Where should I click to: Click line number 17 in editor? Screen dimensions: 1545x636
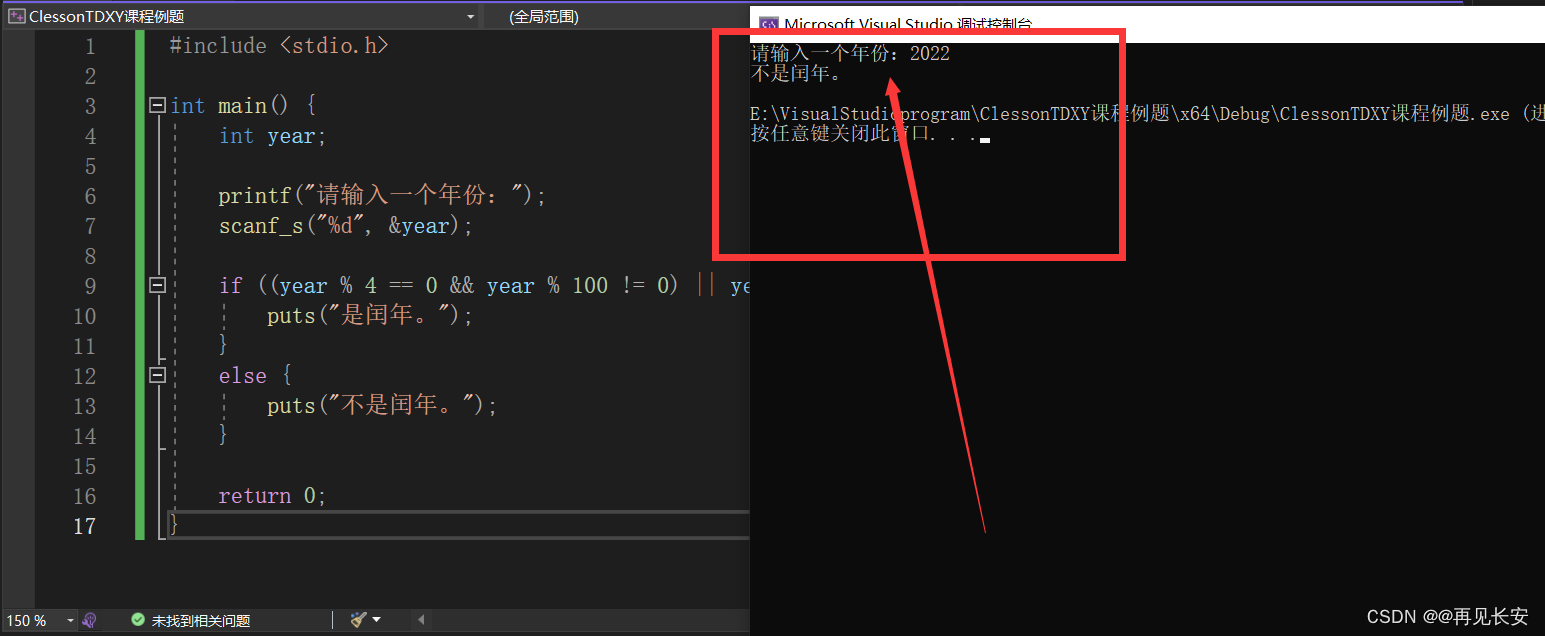pyautogui.click(x=85, y=526)
